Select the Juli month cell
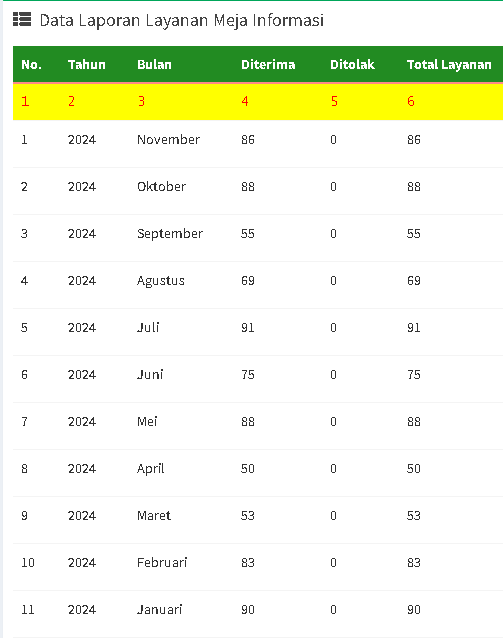 148,328
